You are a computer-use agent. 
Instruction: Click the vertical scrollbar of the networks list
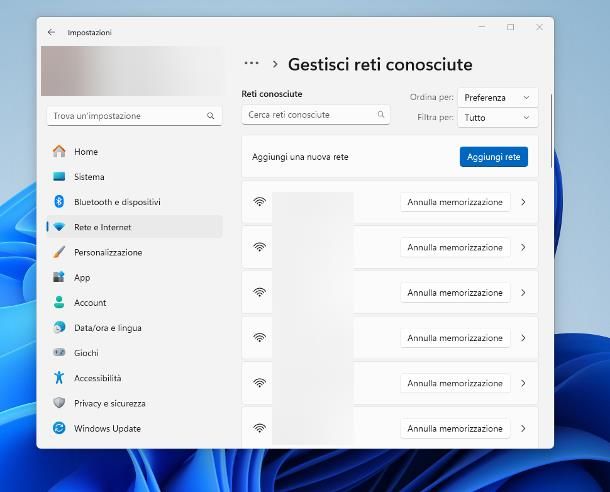(x=551, y=131)
